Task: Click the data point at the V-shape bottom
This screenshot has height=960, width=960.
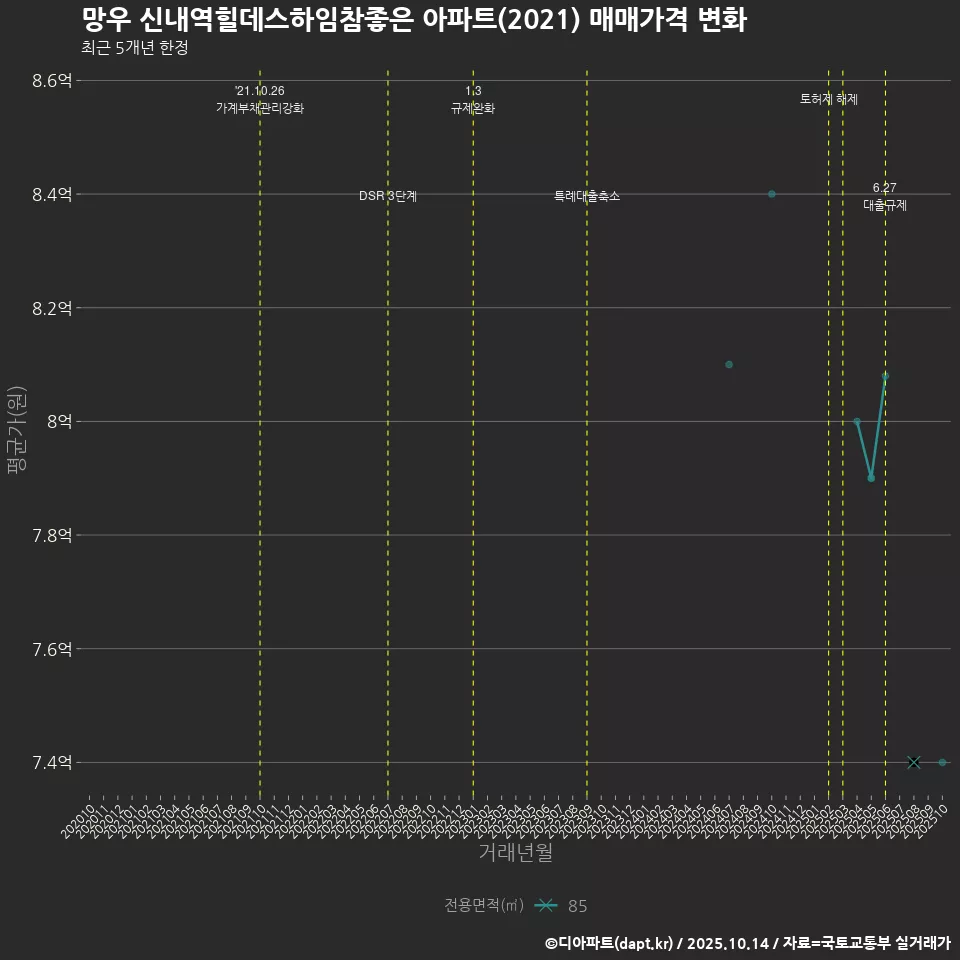Action: (x=871, y=478)
